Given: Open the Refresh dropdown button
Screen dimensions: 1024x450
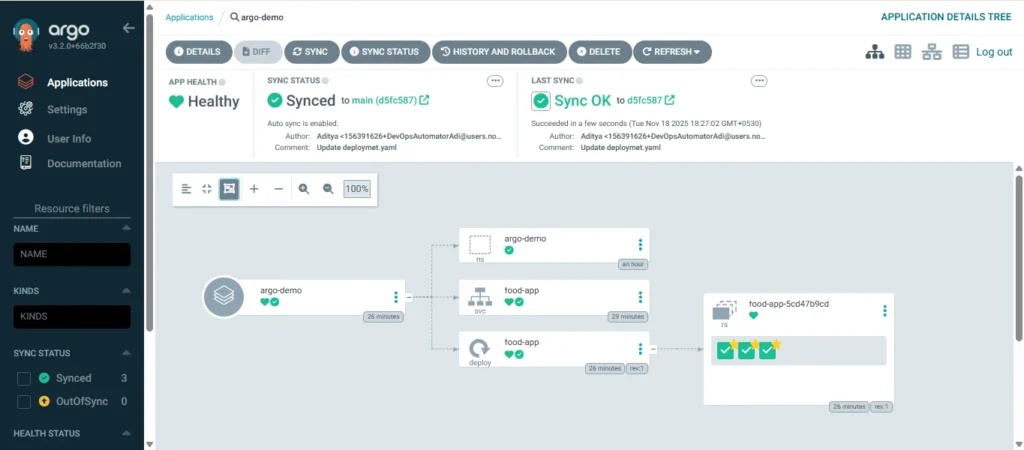Looking at the screenshot, I should [672, 52].
